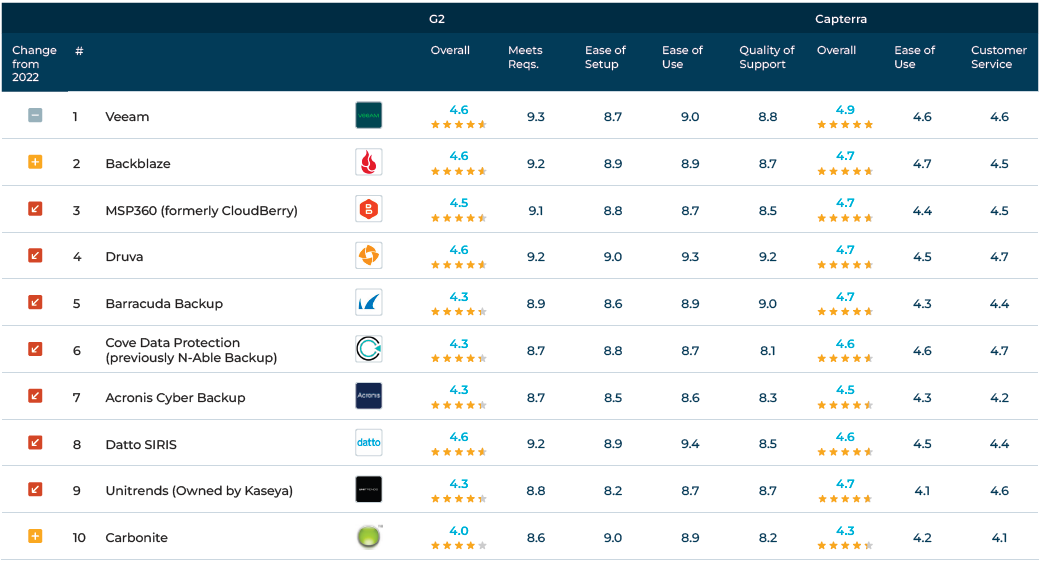This screenshot has width=1043, height=566.
Task: Click the Carbonite green logo
Action: point(368,537)
